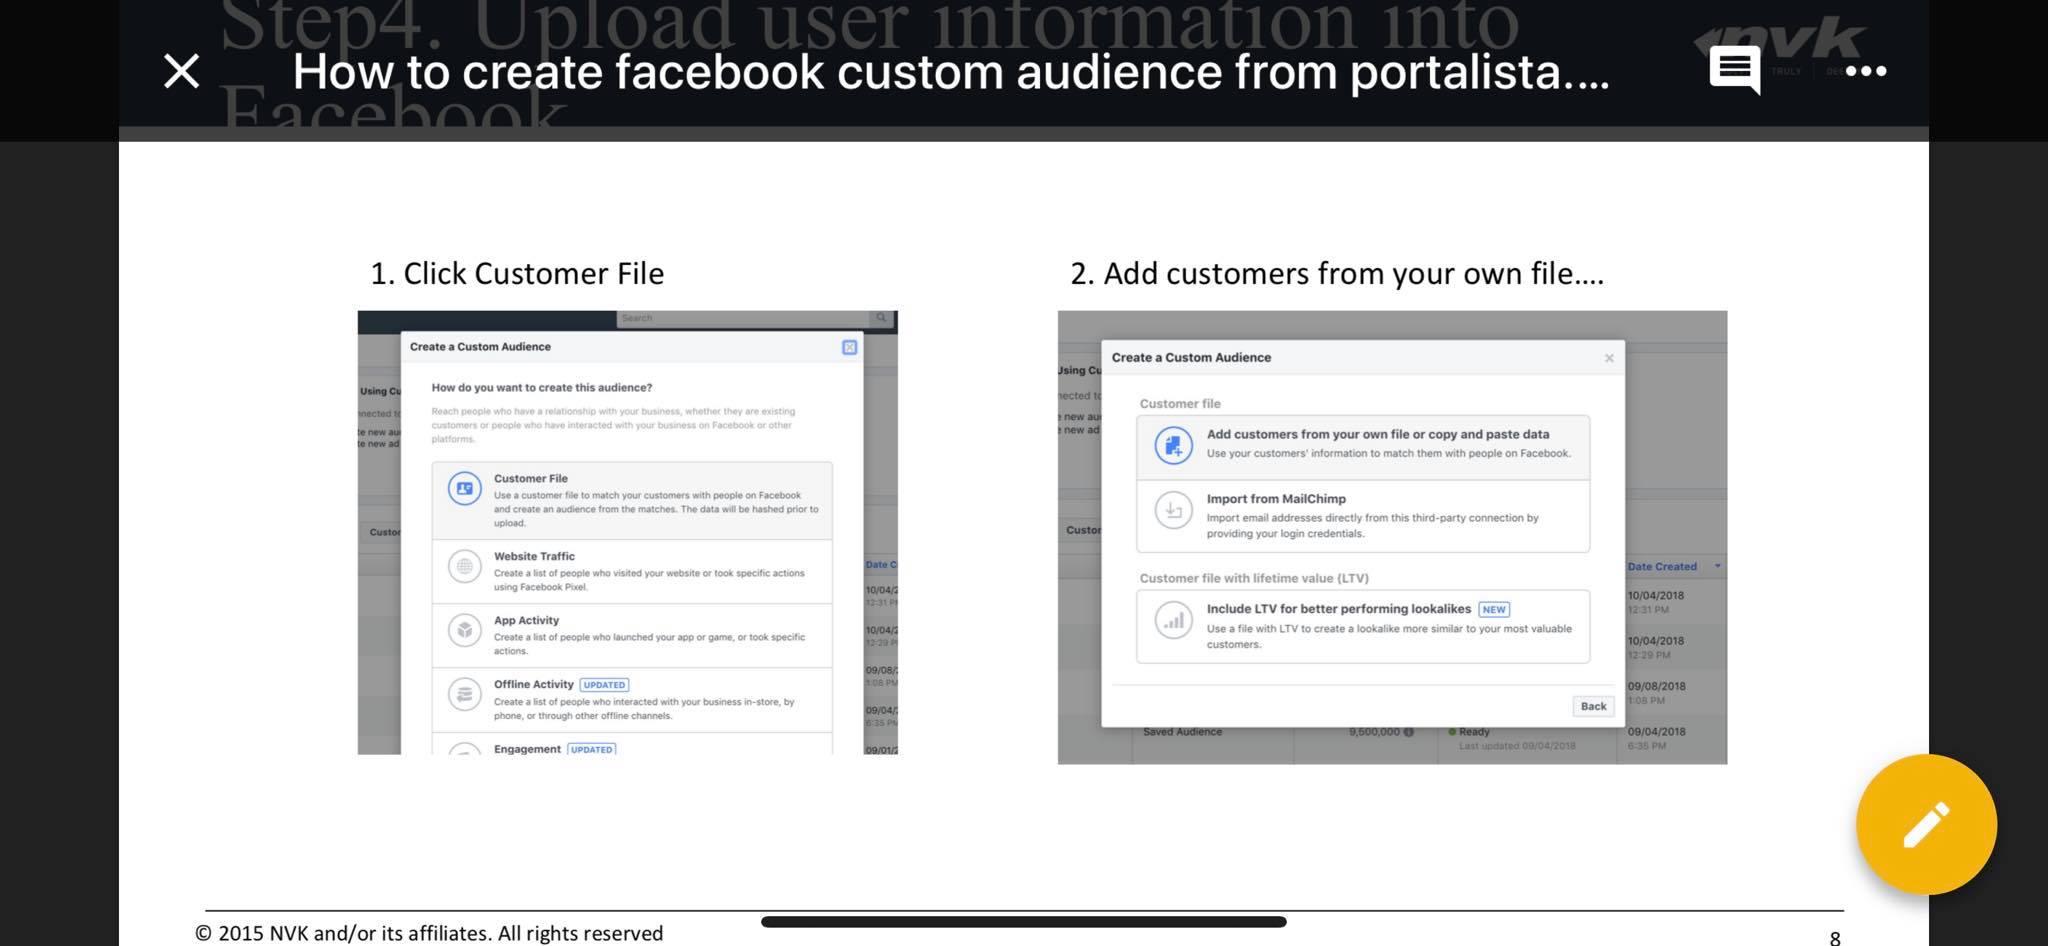Screen dimensions: 2048x946
Task: Close the right Create a Custom Audience dialog
Action: coord(1609,358)
